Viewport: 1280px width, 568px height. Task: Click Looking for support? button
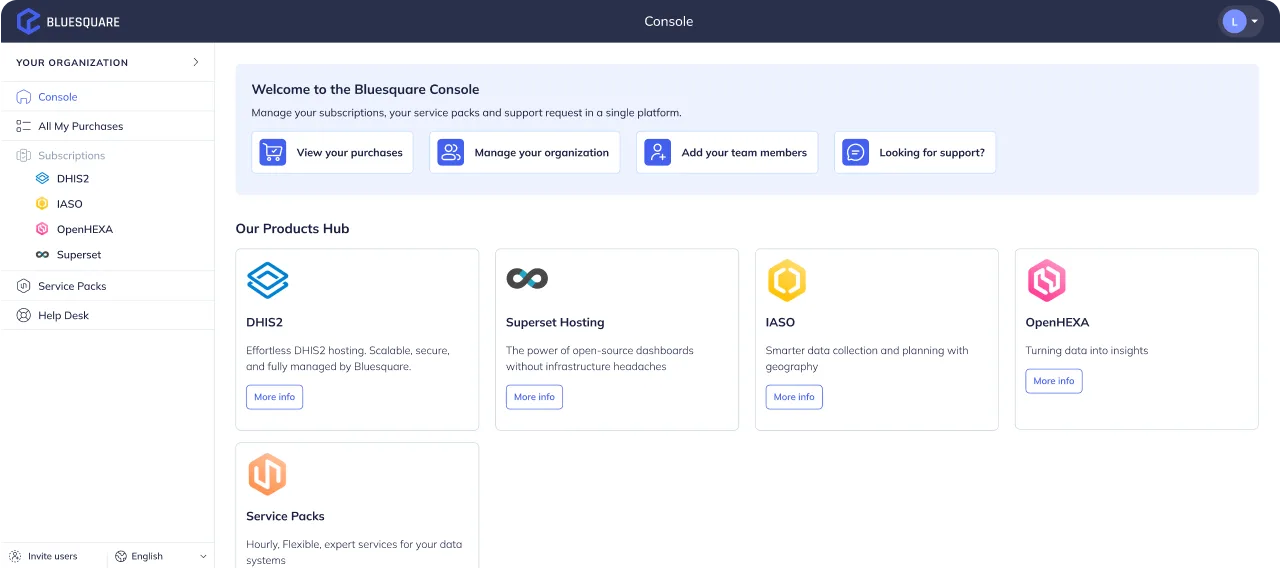click(x=915, y=152)
